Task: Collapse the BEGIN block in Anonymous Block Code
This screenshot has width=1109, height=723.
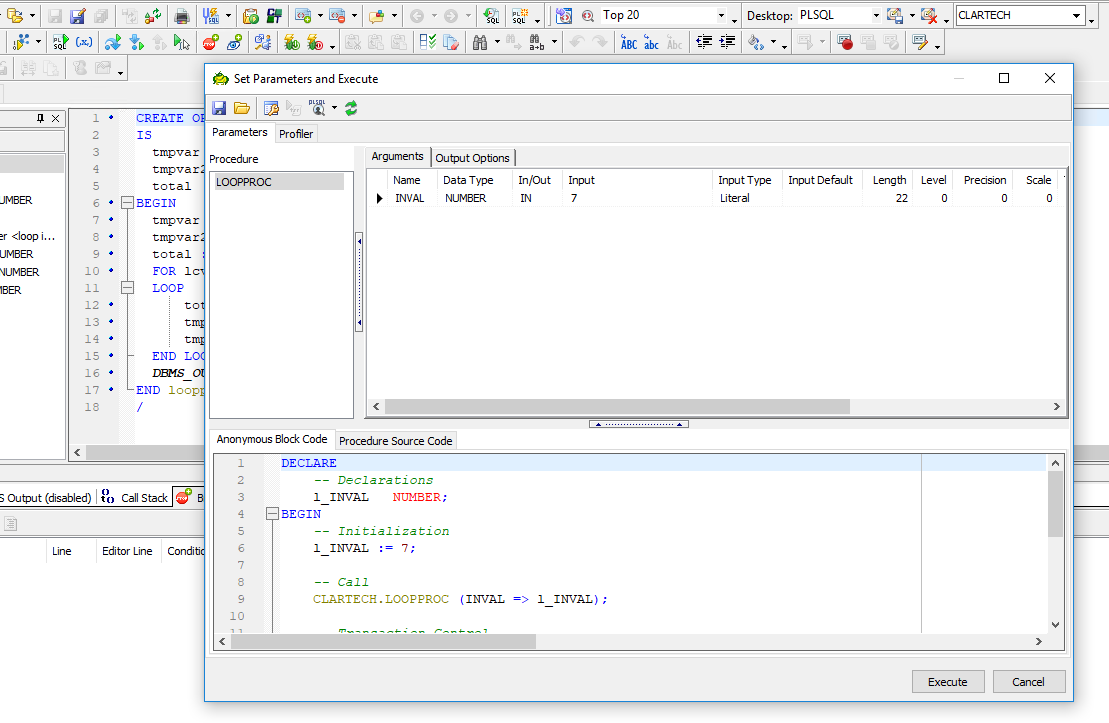Action: pos(272,514)
